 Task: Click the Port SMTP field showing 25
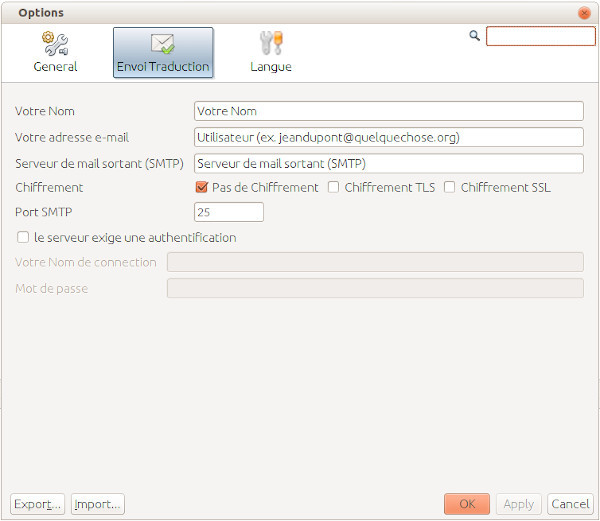229,212
